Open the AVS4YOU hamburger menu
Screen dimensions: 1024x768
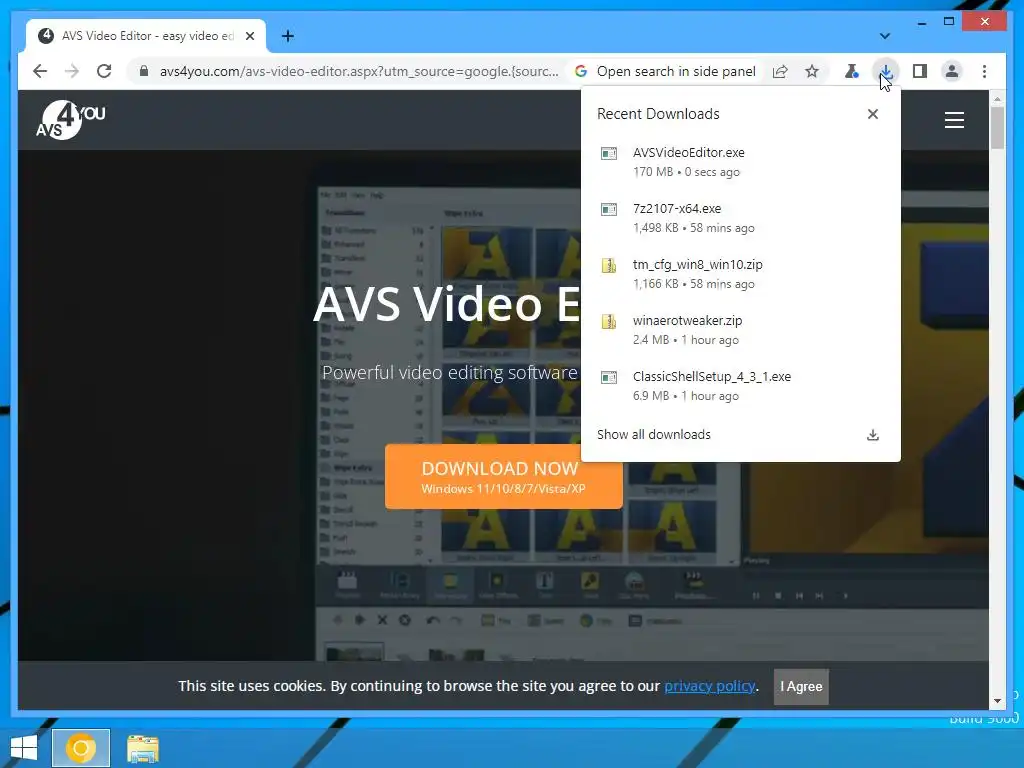tap(954, 120)
